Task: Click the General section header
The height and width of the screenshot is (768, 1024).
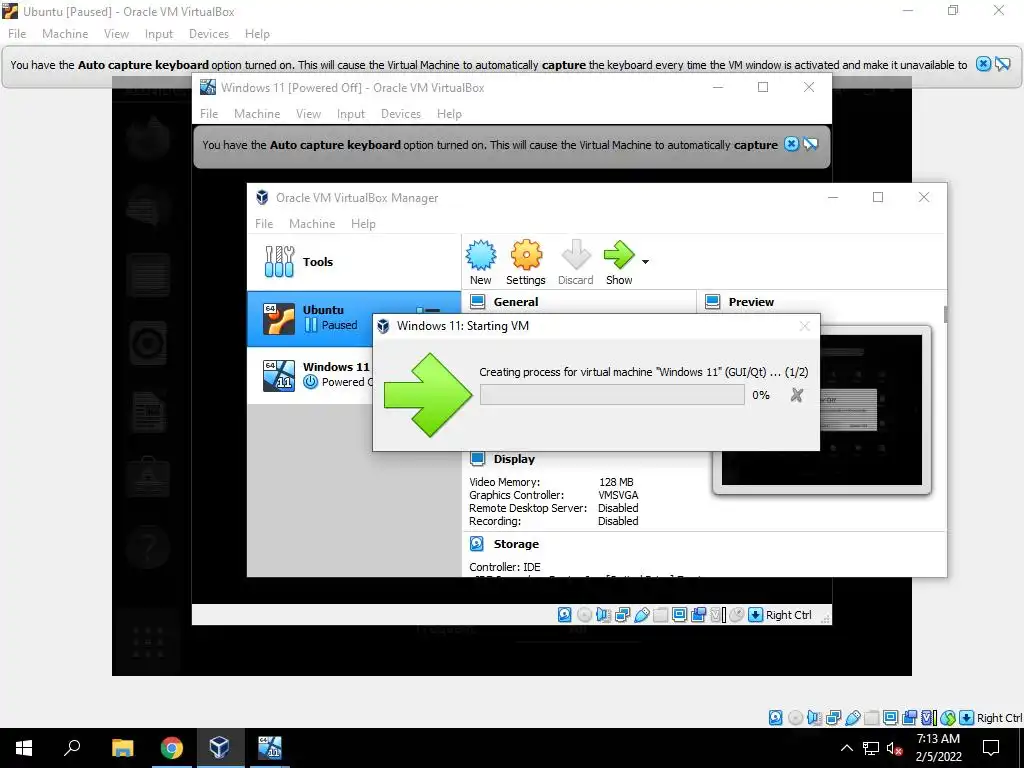Action: coord(515,302)
